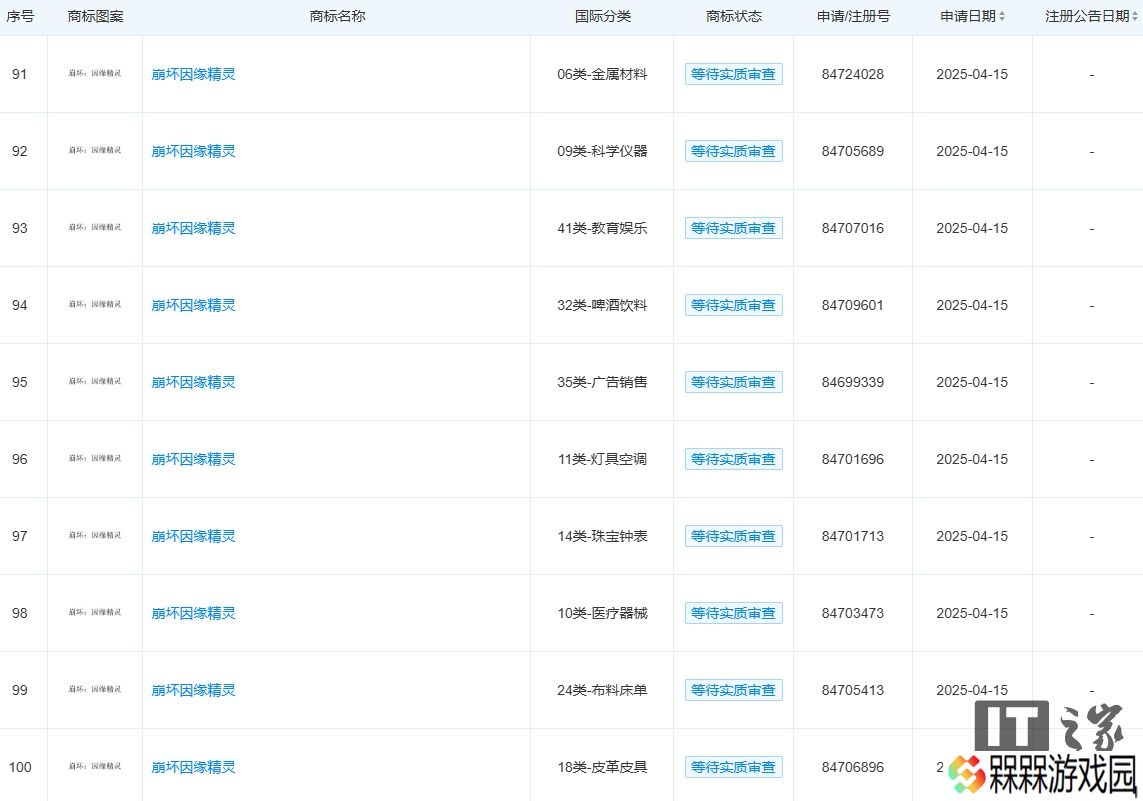View trademark image thumbnail in row 100
The width and height of the screenshot is (1143, 801).
(x=95, y=766)
